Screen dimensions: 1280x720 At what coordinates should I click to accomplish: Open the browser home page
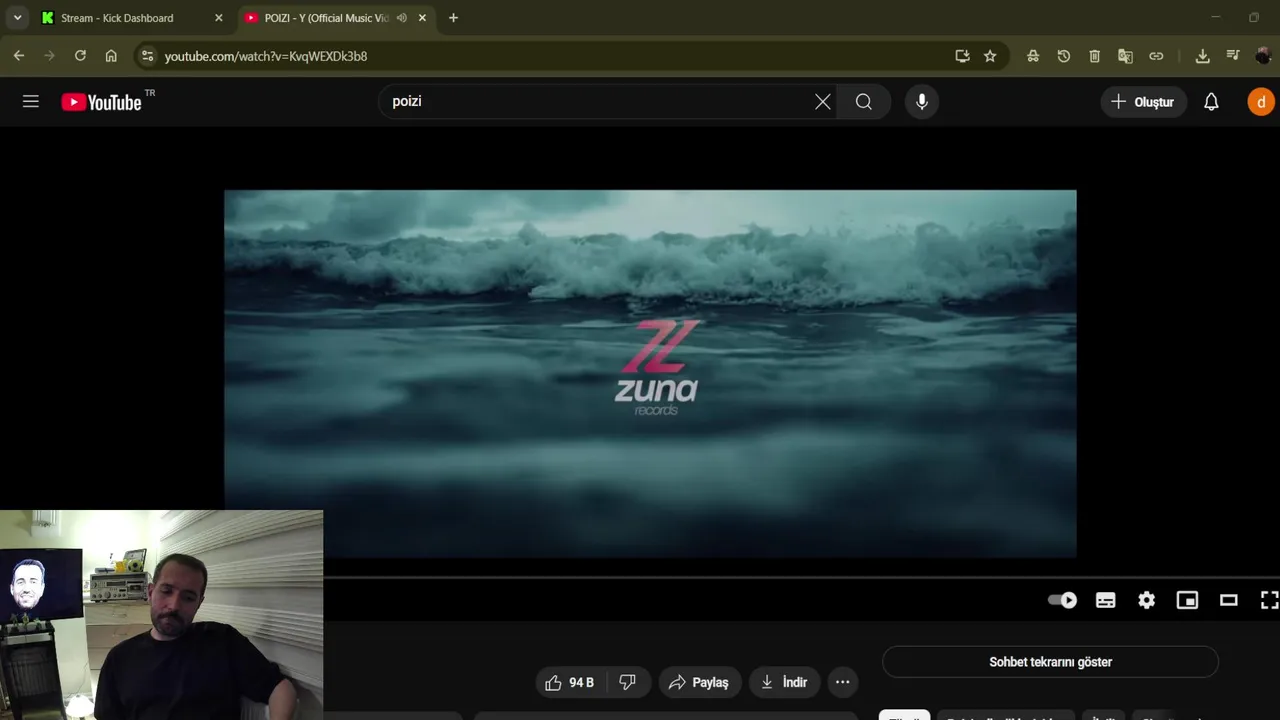[x=111, y=56]
